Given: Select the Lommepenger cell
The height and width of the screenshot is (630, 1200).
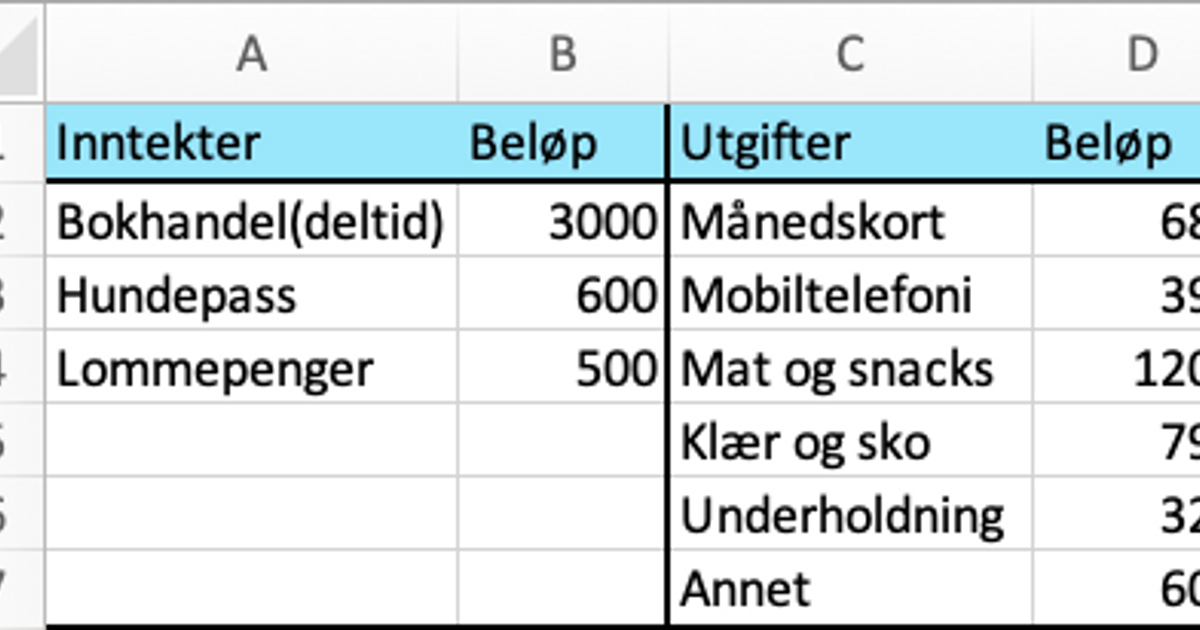Looking at the screenshot, I should [251, 369].
